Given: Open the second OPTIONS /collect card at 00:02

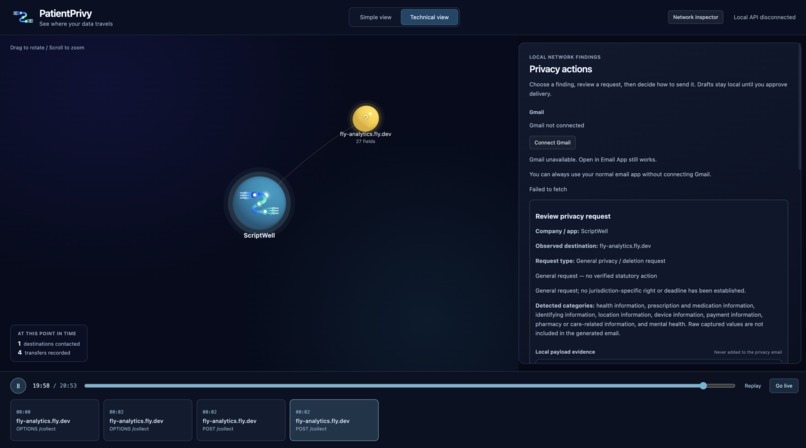Looking at the screenshot, I should click(x=148, y=420).
